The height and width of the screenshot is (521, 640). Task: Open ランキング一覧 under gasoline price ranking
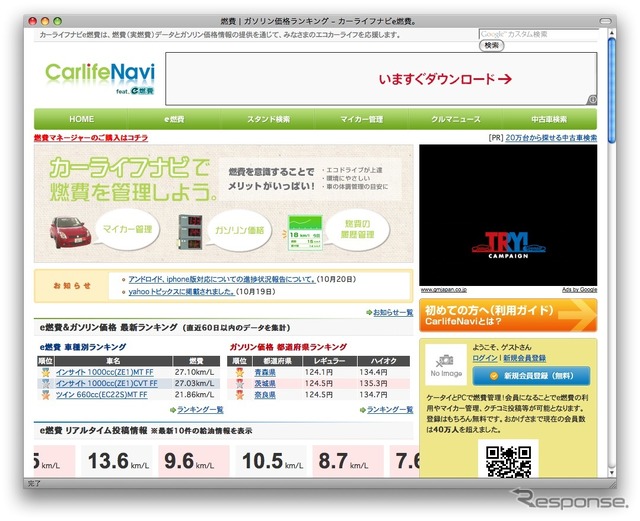390,410
